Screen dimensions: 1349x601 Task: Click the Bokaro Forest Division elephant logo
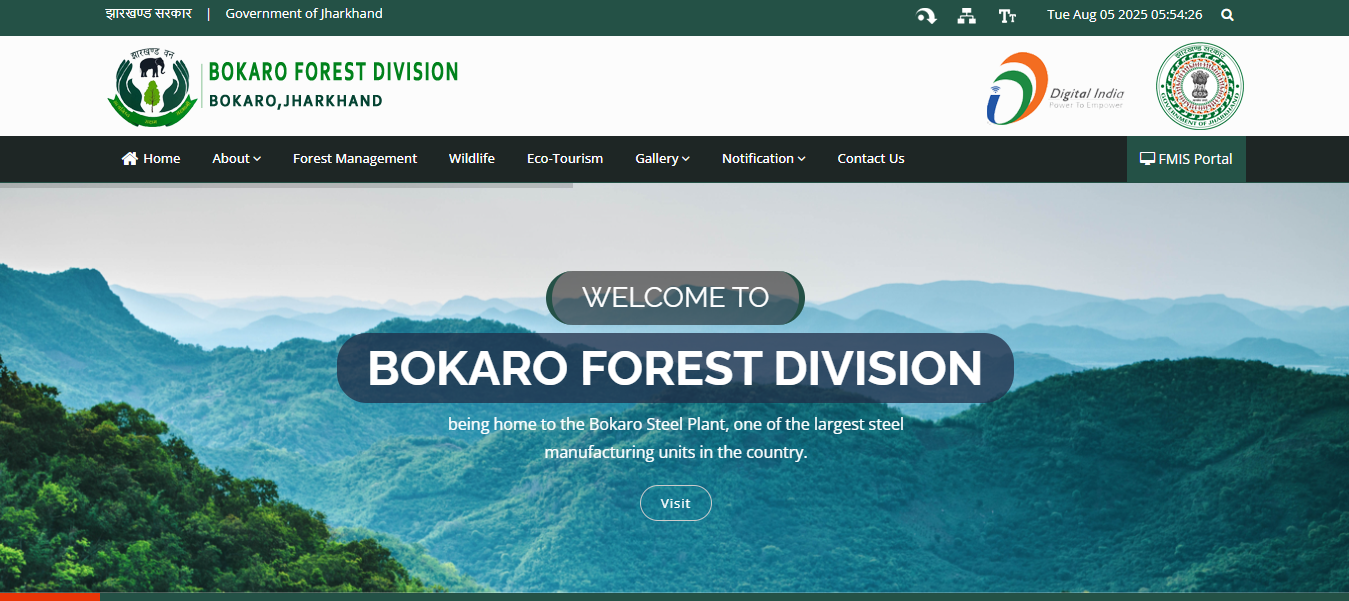point(151,87)
